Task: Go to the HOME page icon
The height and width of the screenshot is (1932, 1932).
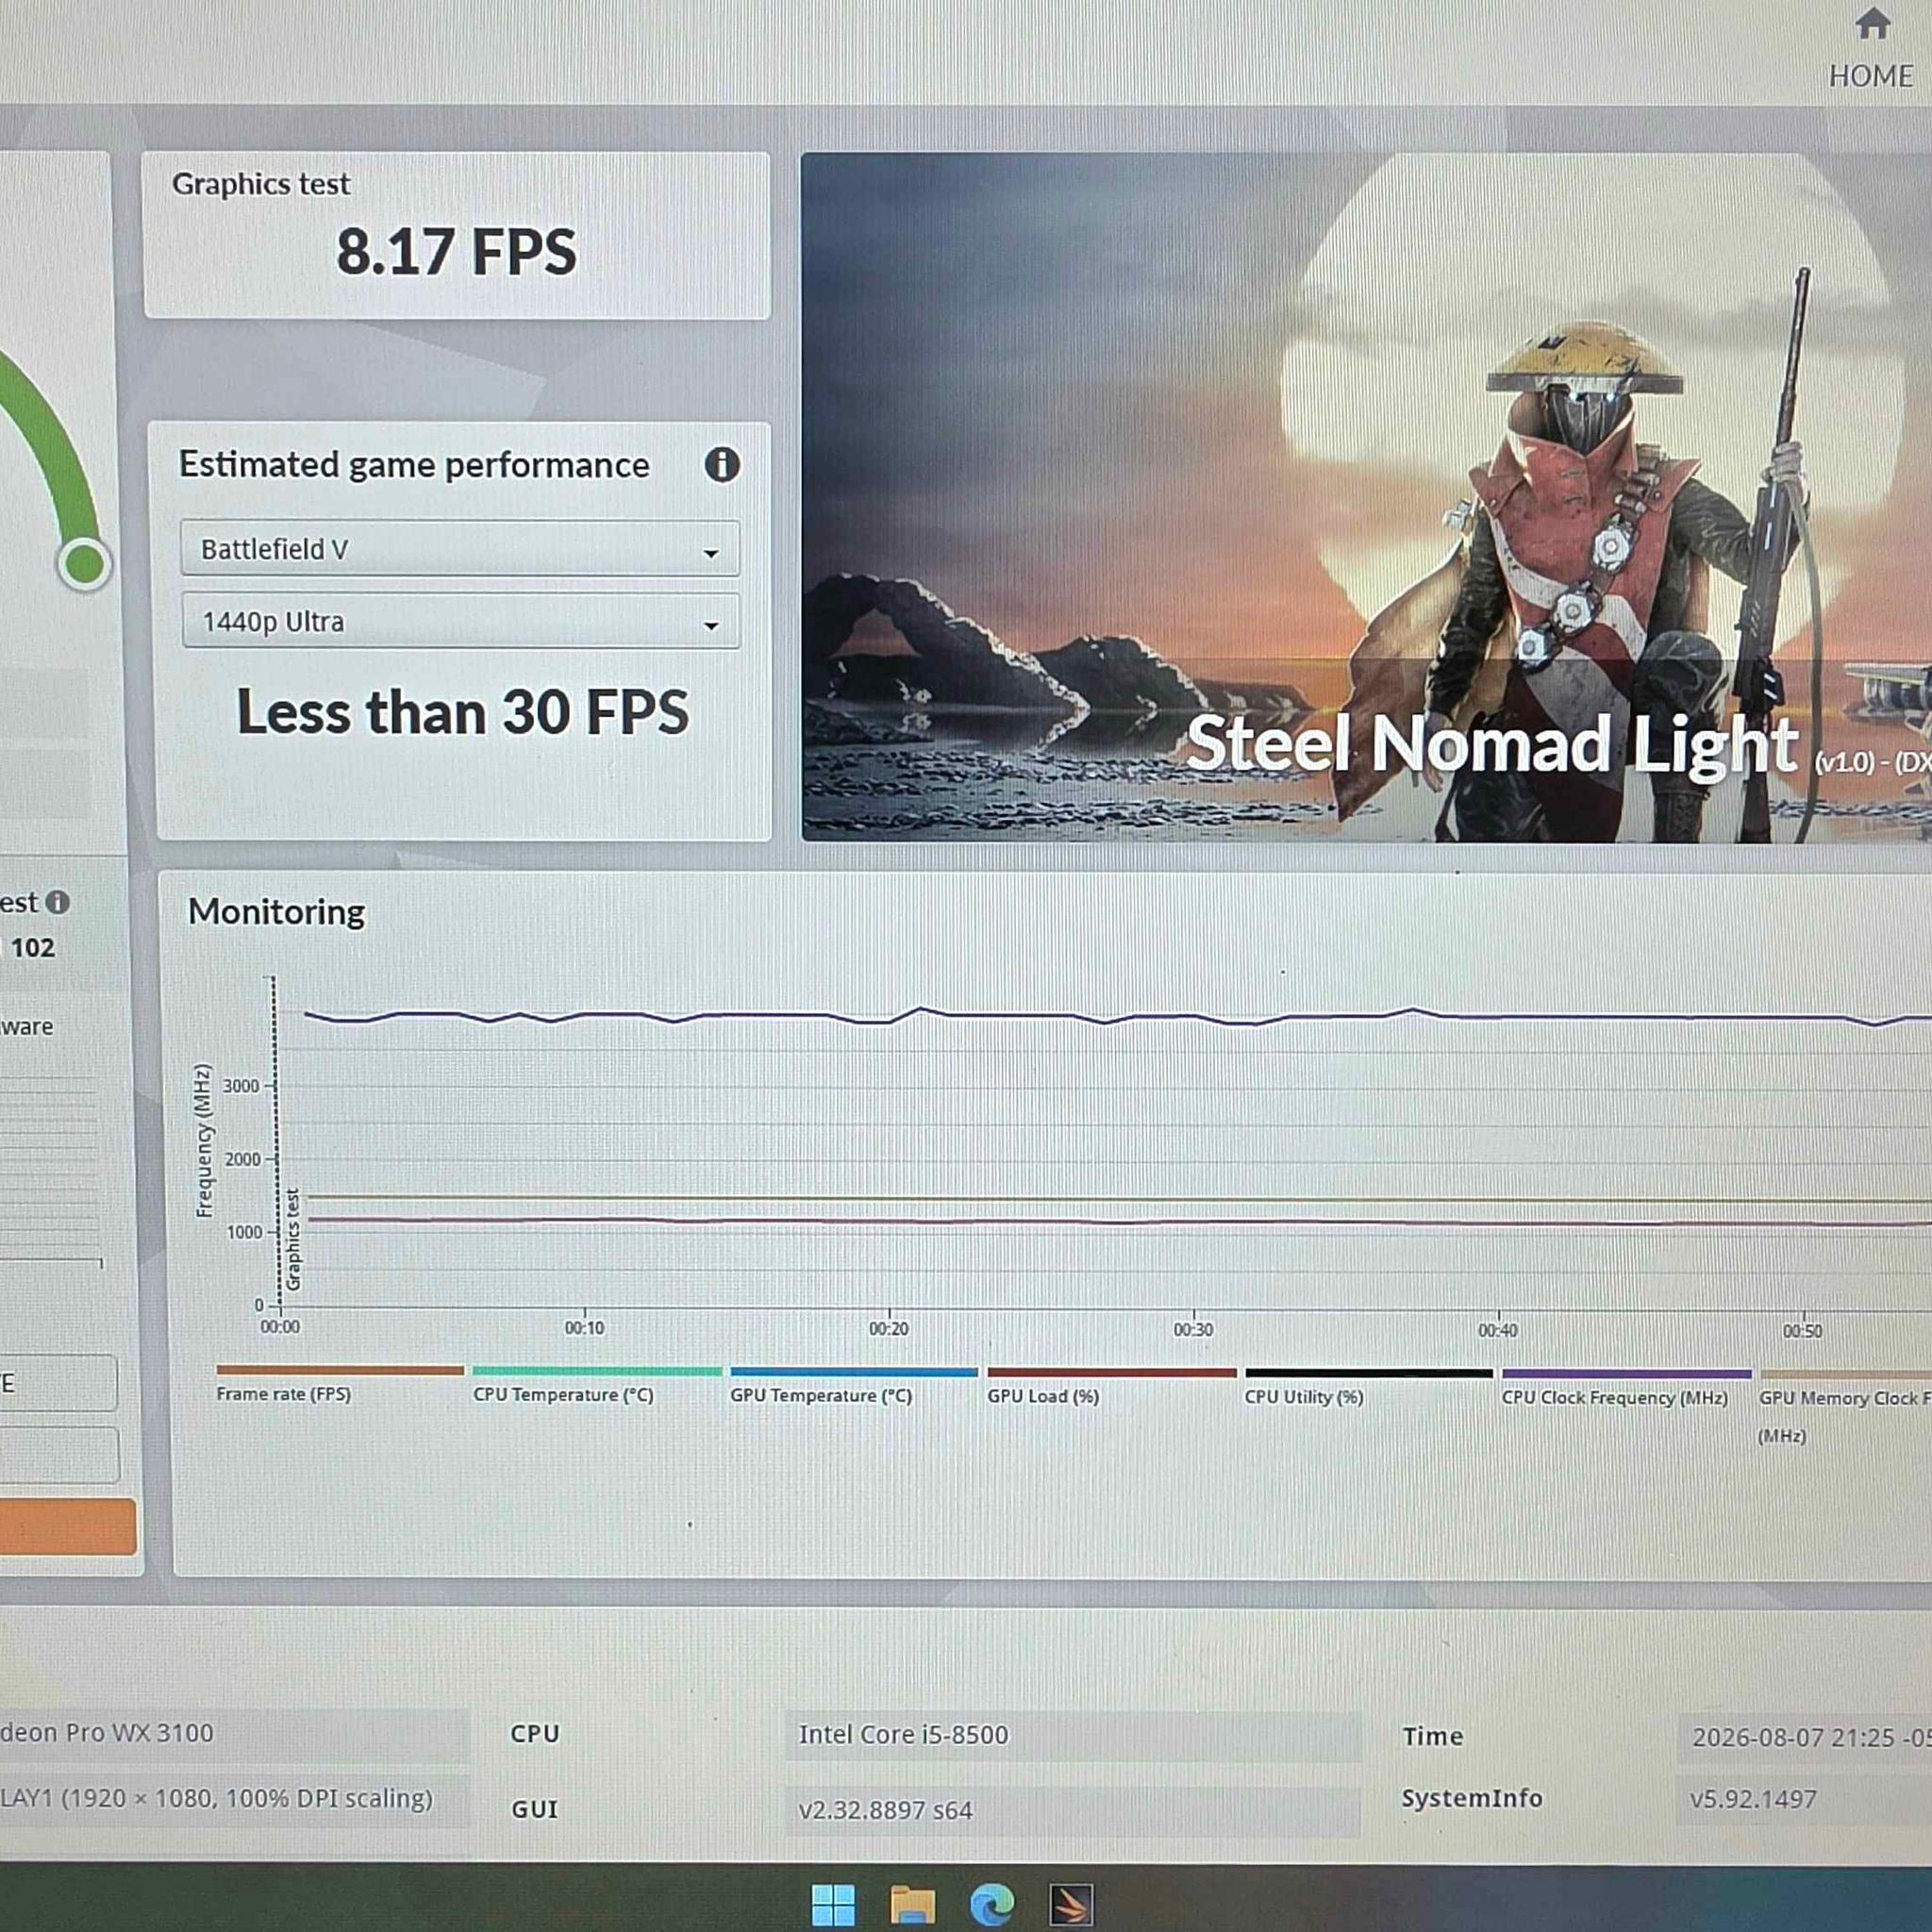Action: (x=1872, y=24)
